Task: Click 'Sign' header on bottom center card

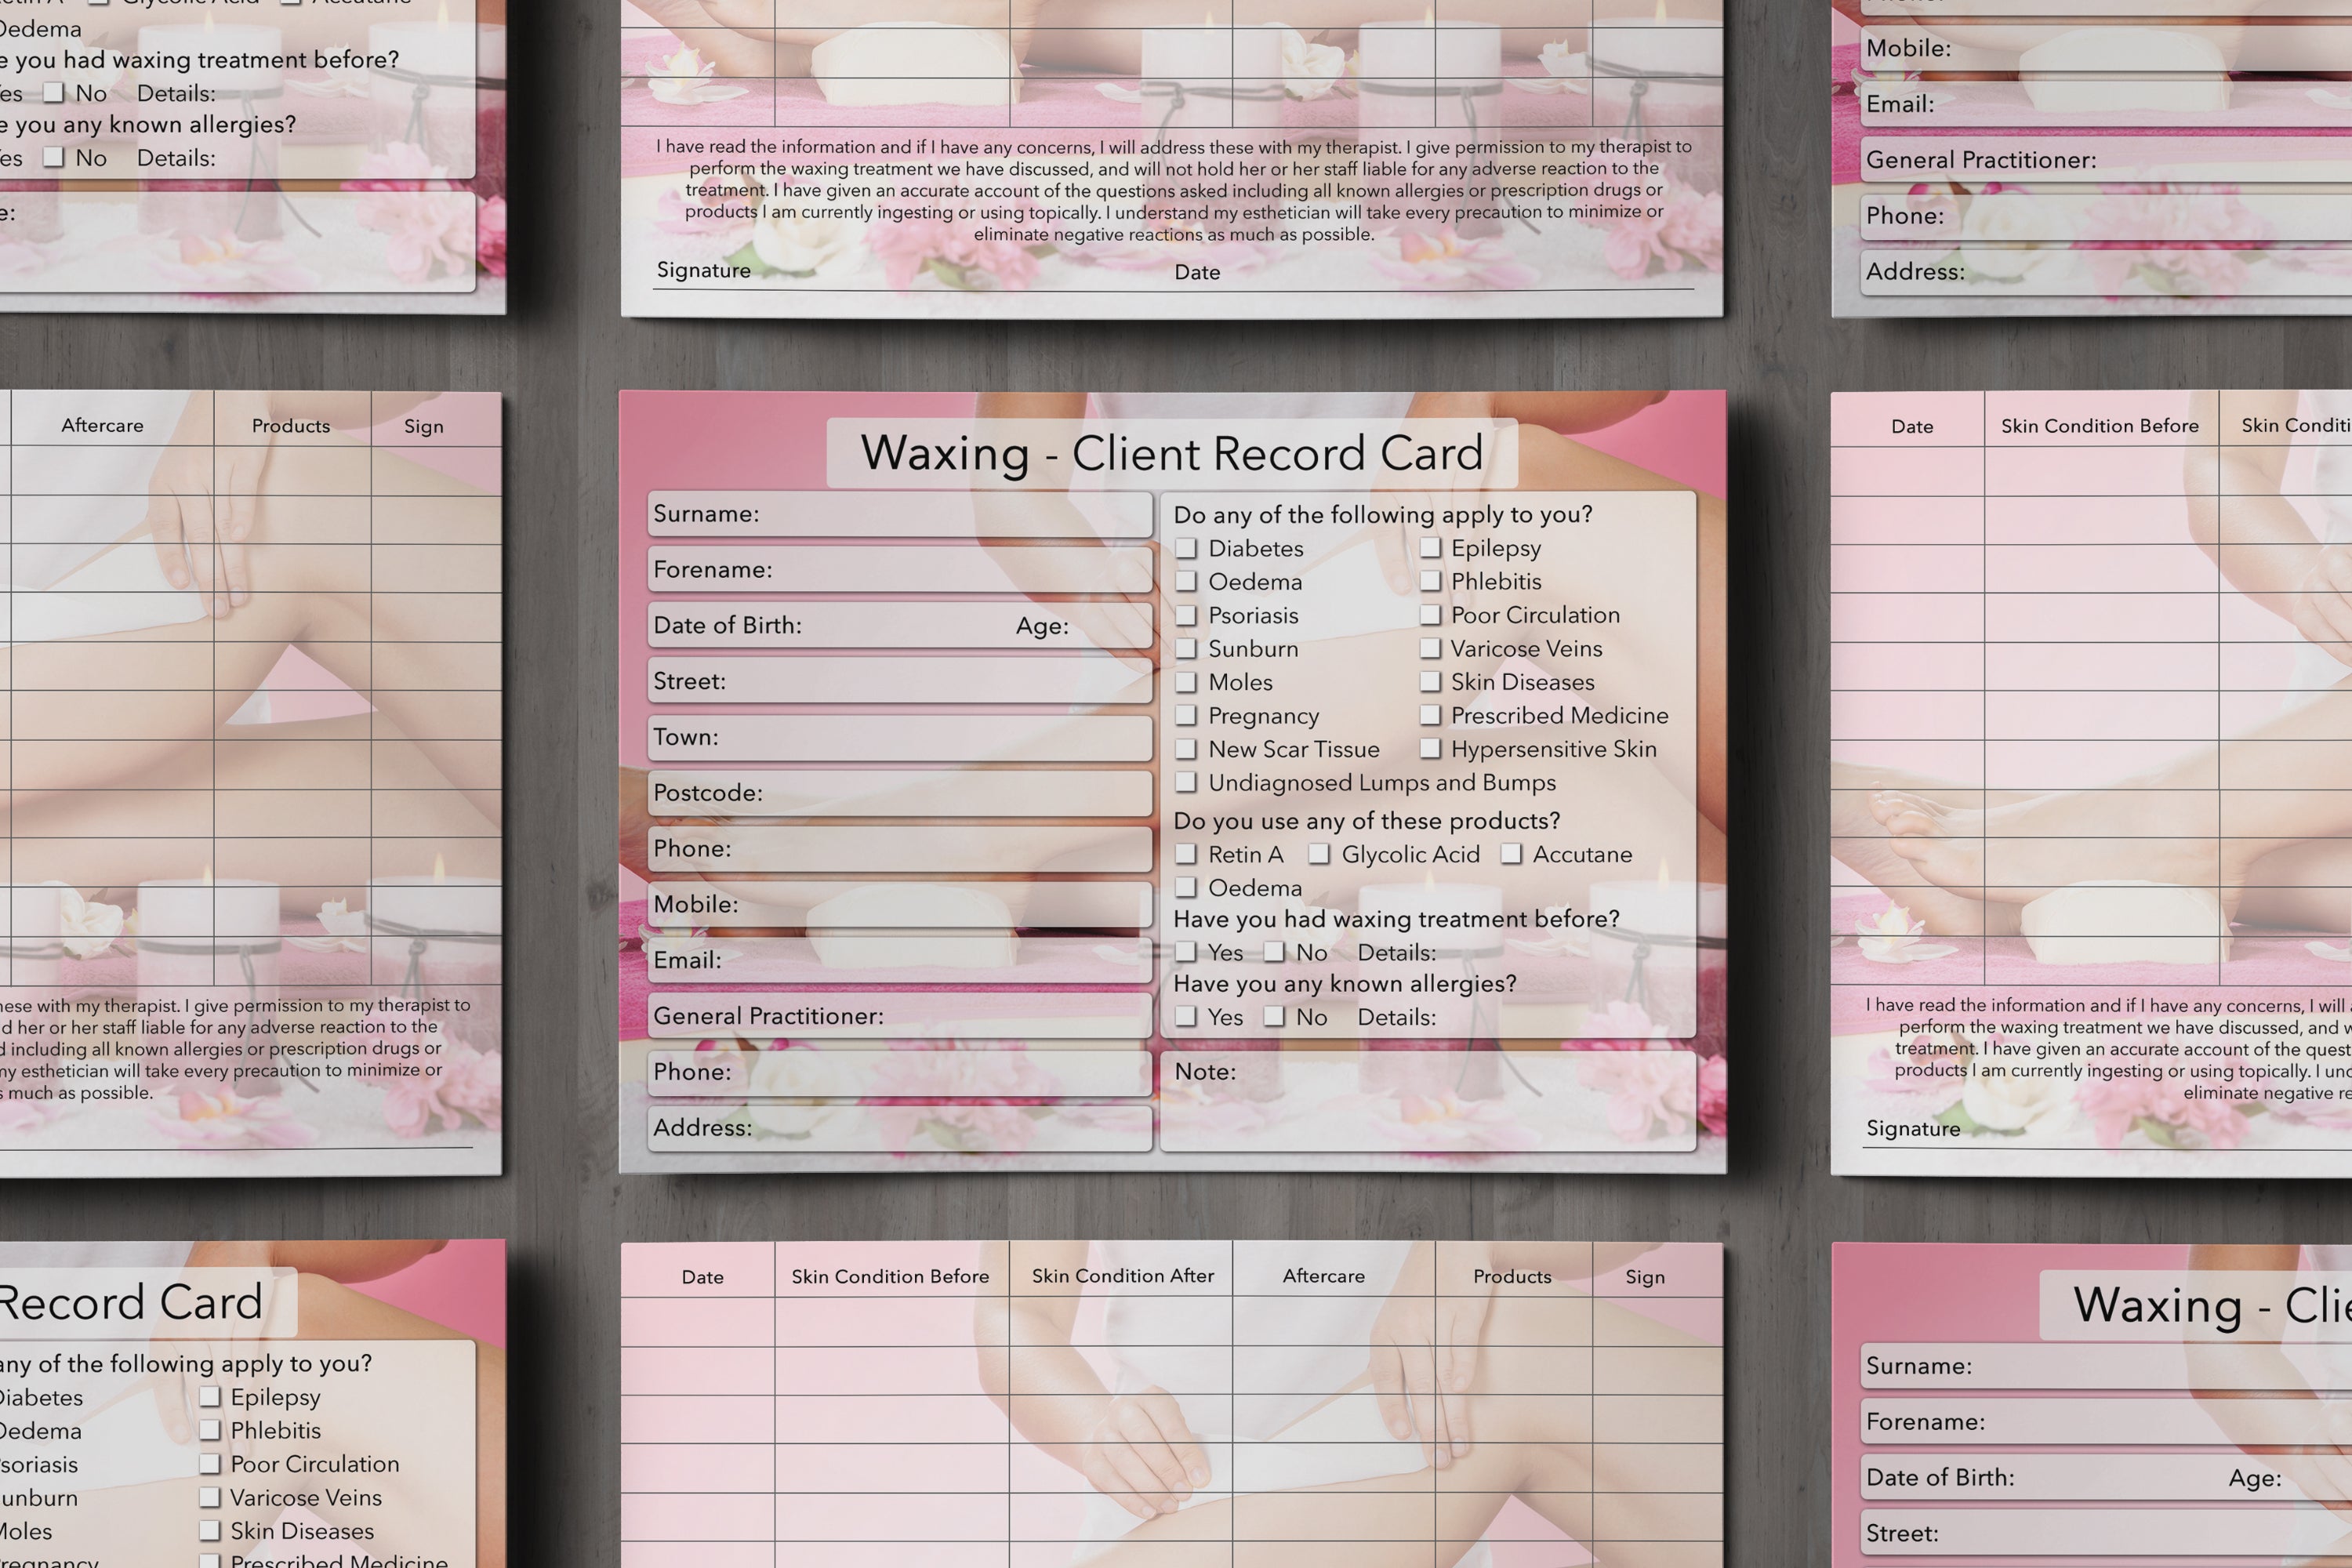Action: tap(1645, 1277)
